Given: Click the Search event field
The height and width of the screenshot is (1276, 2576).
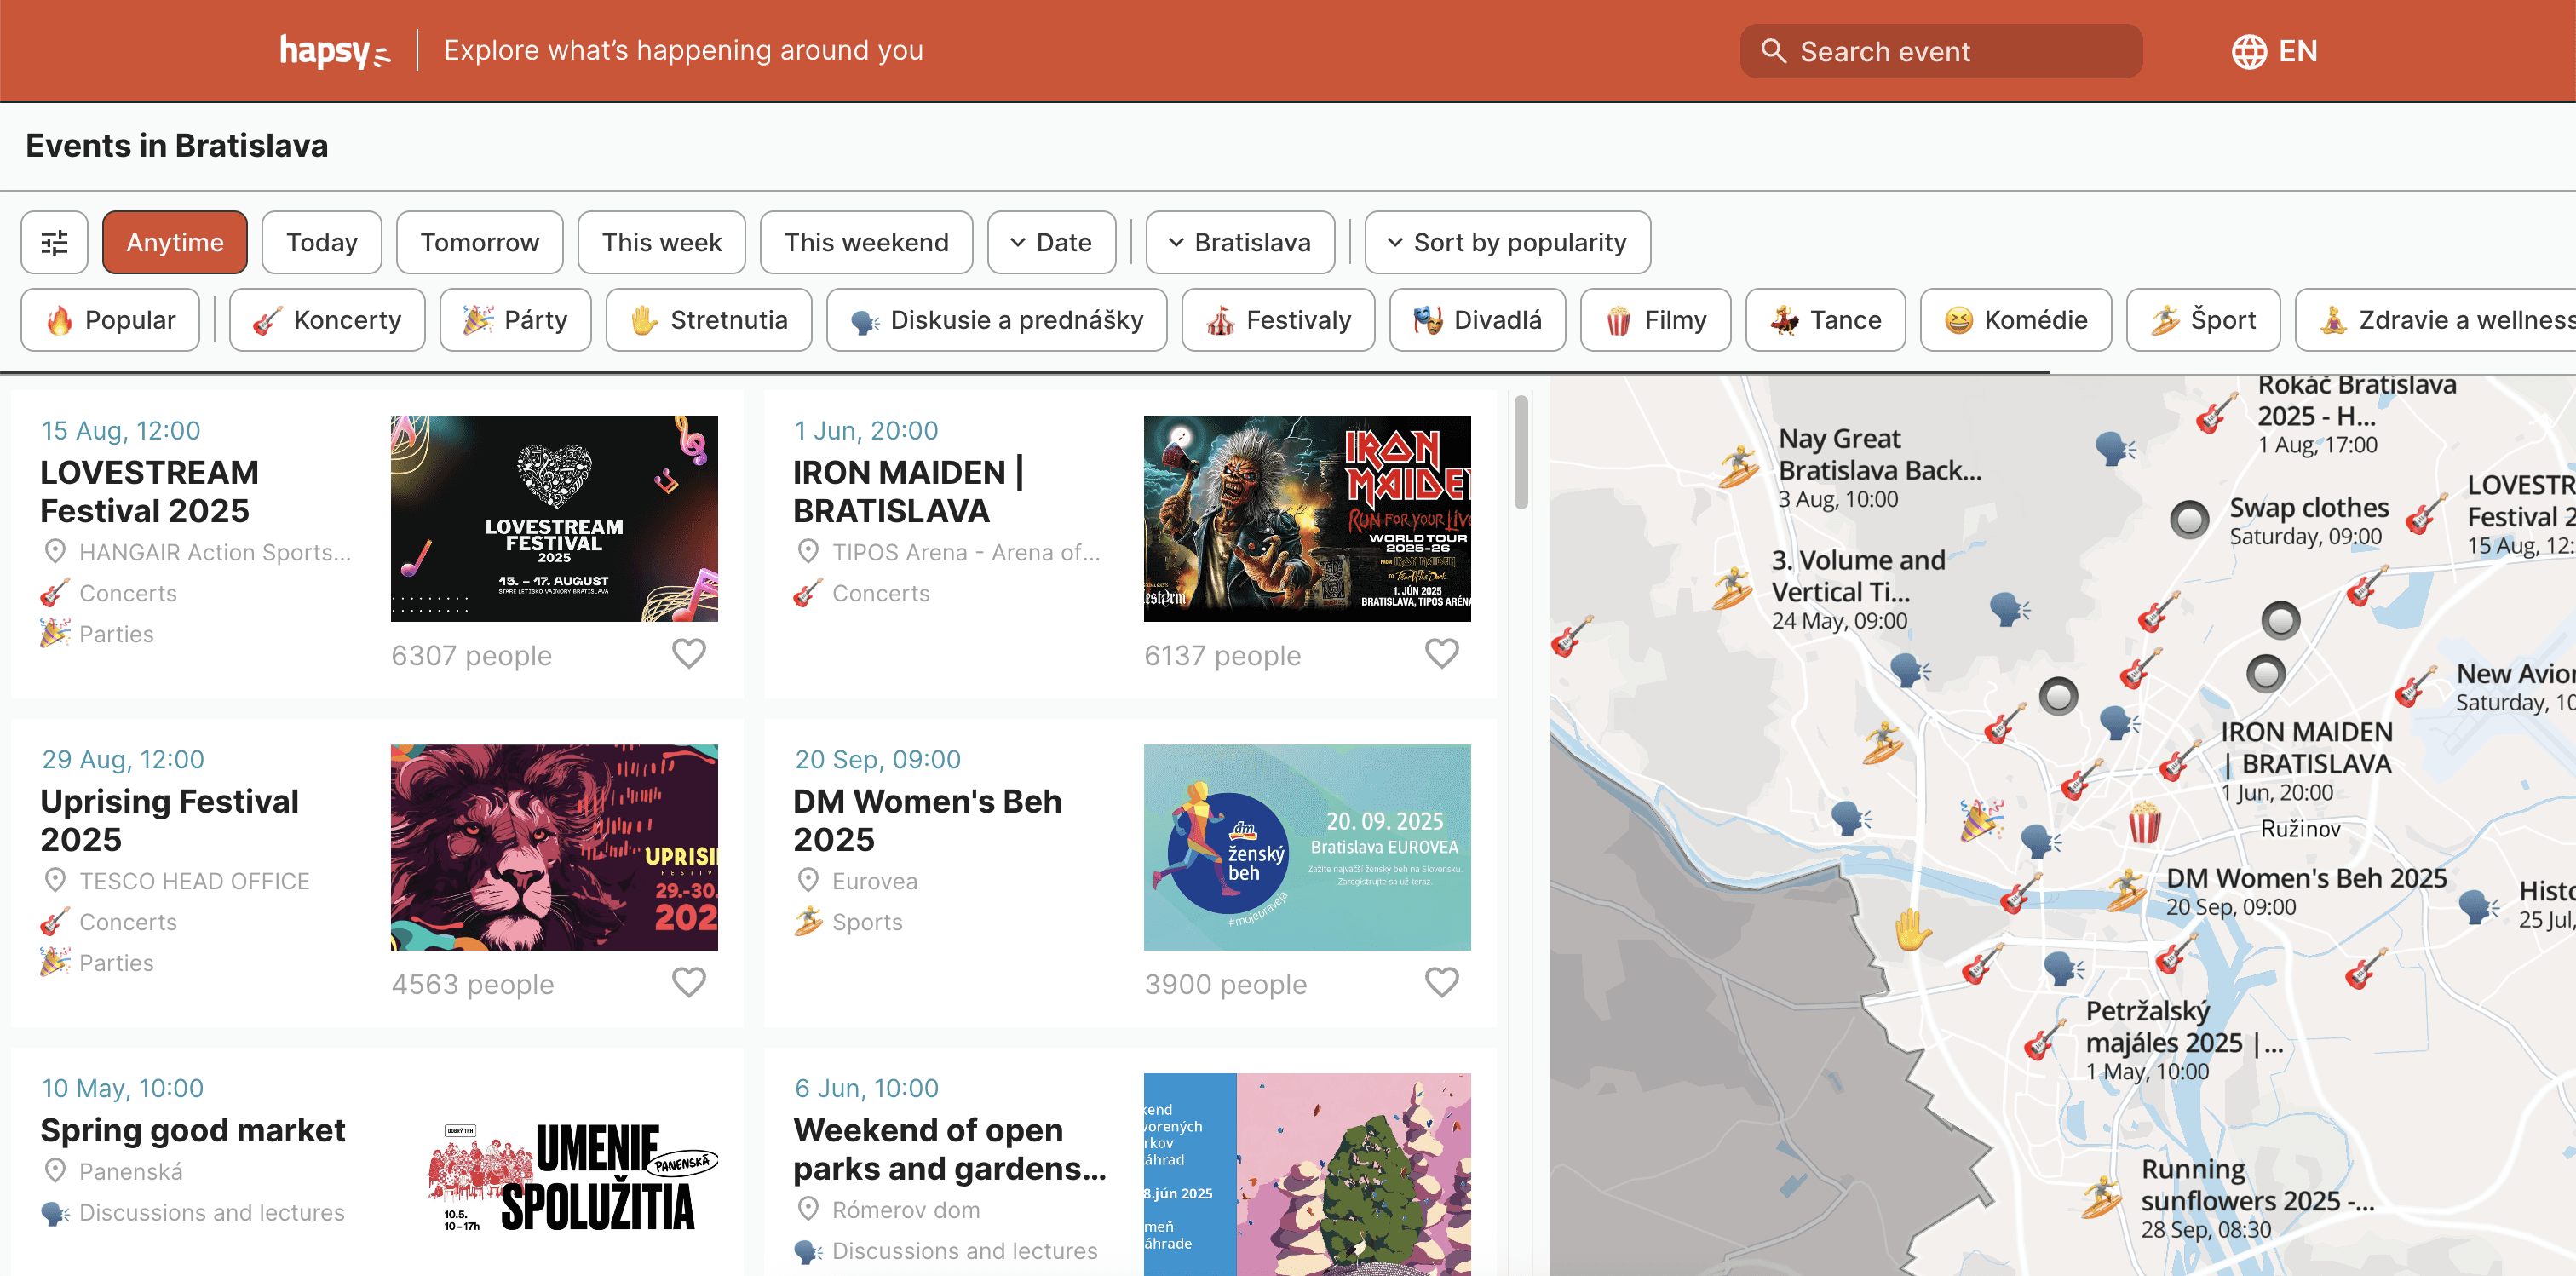Looking at the screenshot, I should point(1941,51).
